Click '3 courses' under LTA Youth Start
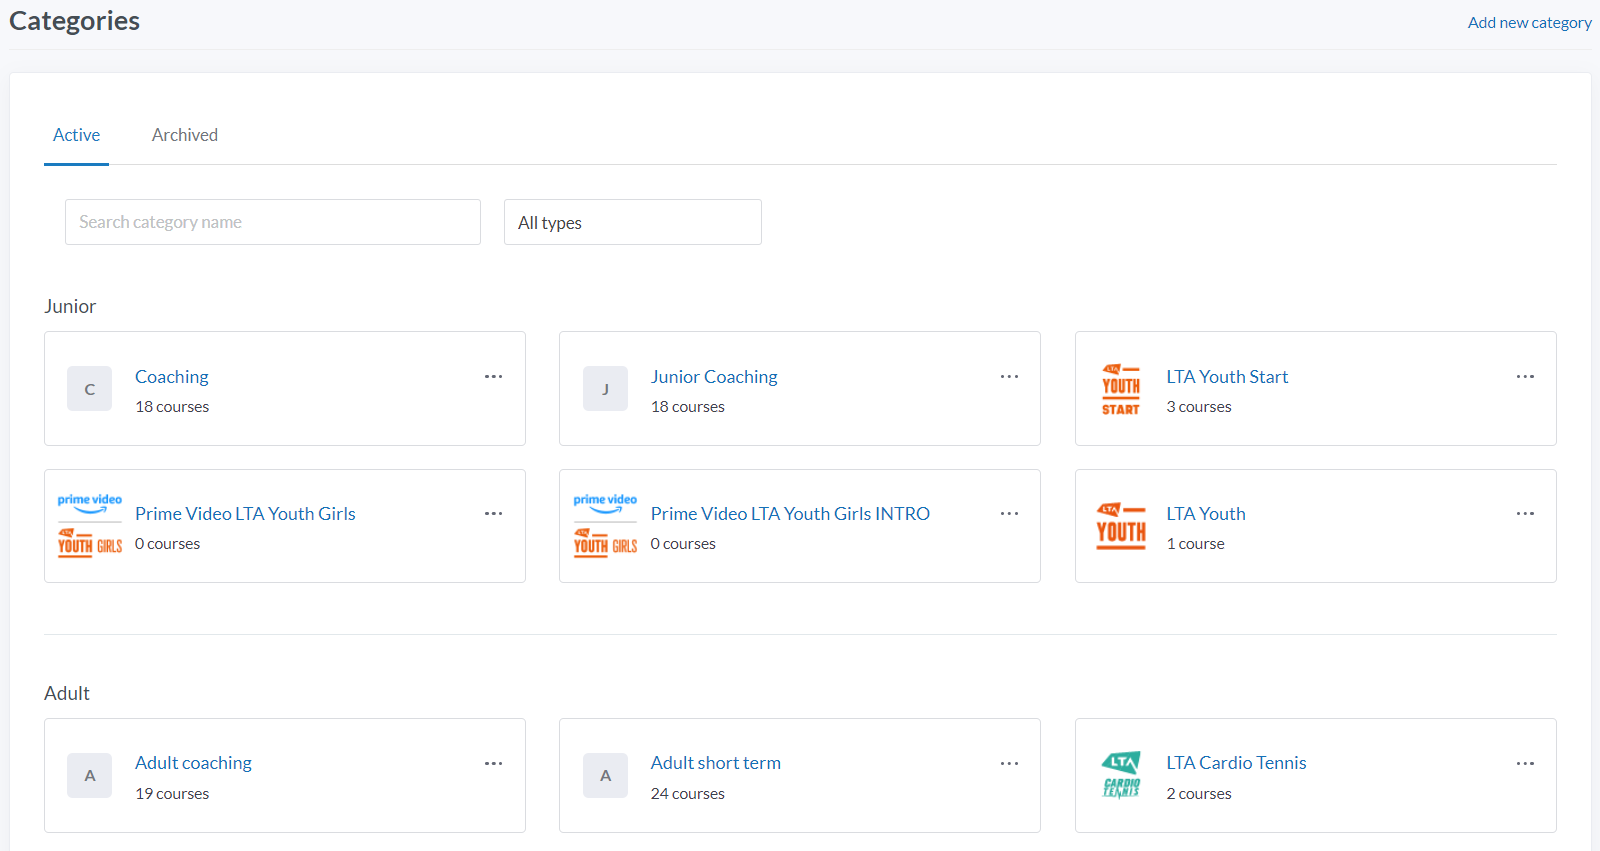Screen dimensions: 1600x851 point(1199,407)
